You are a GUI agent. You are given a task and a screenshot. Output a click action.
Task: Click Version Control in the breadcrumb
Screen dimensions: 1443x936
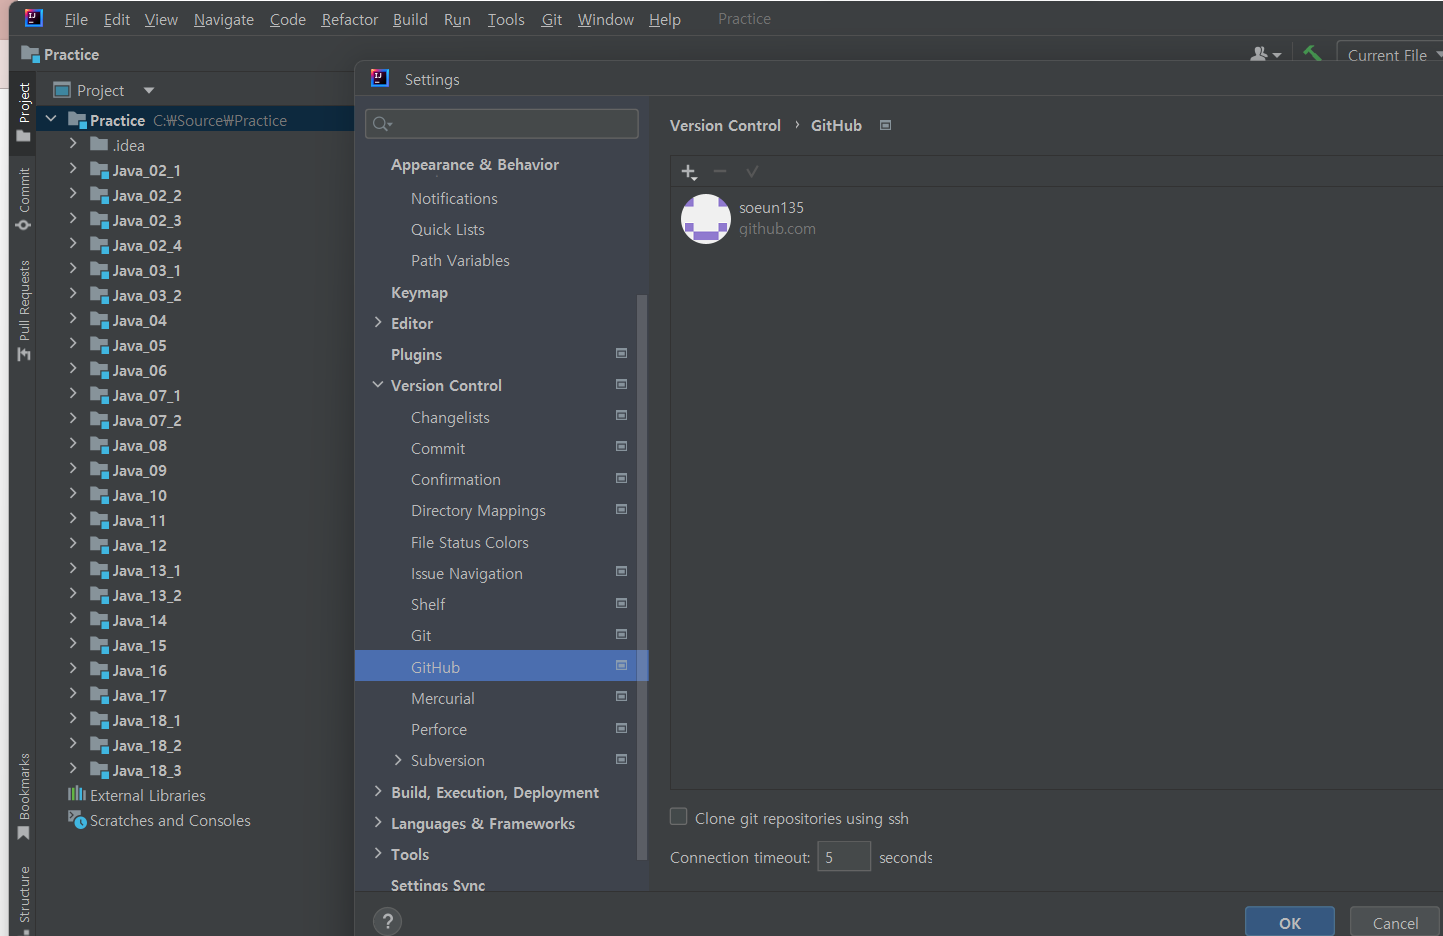coord(725,125)
